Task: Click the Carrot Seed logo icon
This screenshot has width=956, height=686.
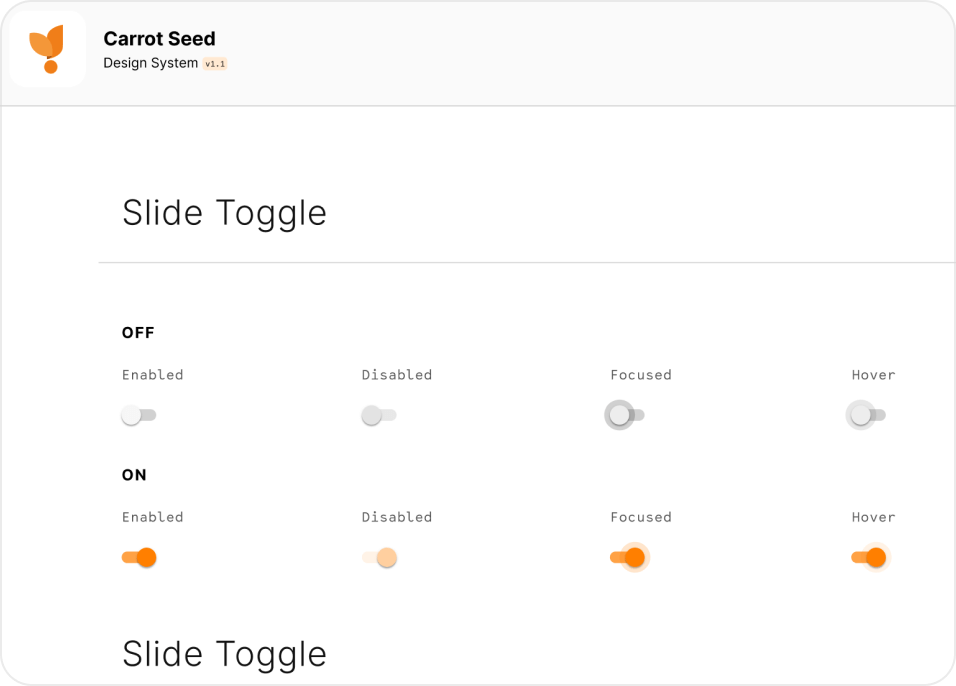Action: (47, 49)
